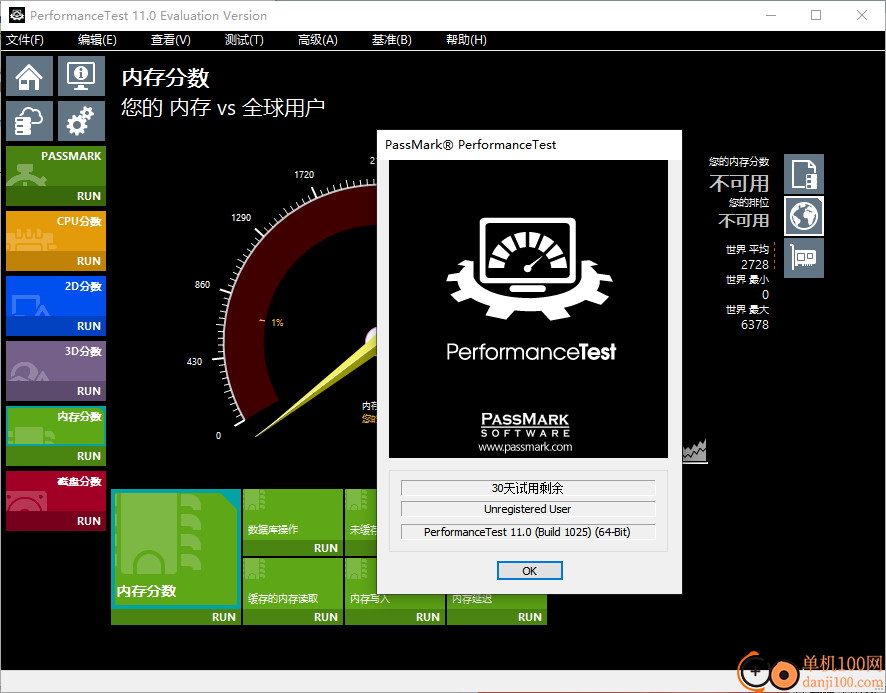The width and height of the screenshot is (886, 693).
Task: Select the 2D分数 tile
Action: click(56, 297)
